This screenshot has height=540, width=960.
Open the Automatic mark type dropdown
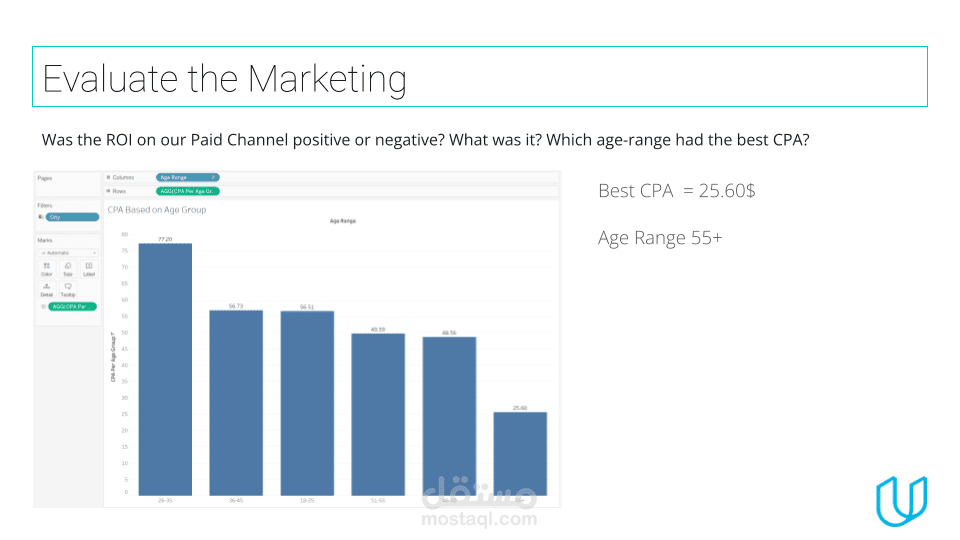[x=69, y=253]
